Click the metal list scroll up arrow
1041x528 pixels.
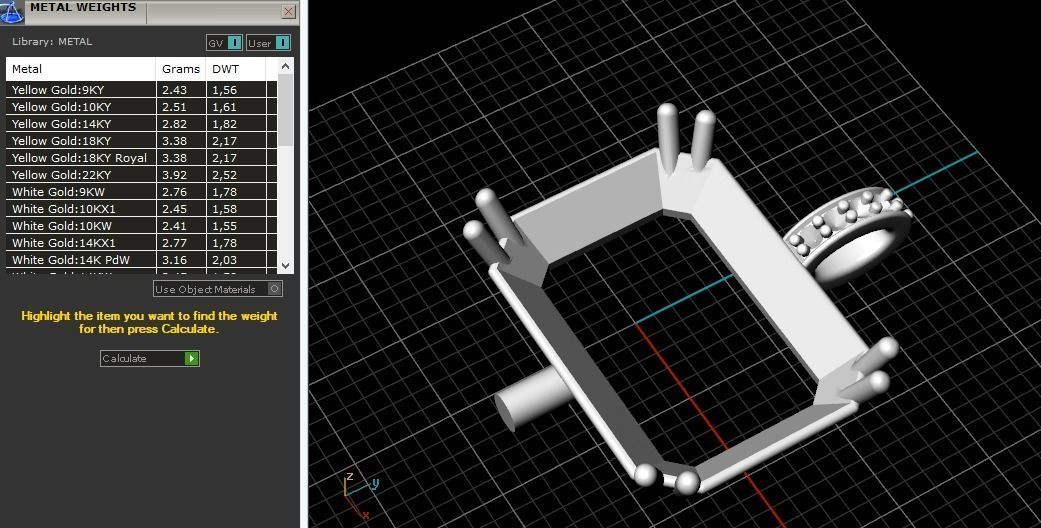coord(285,66)
